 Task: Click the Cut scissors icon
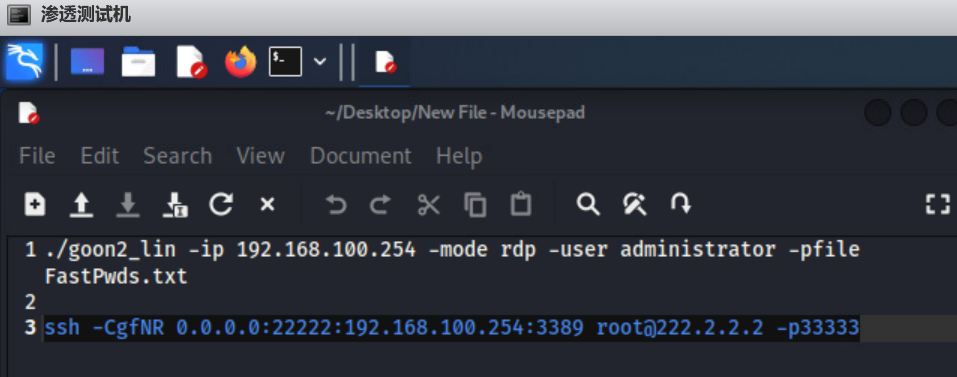pyautogui.click(x=428, y=204)
